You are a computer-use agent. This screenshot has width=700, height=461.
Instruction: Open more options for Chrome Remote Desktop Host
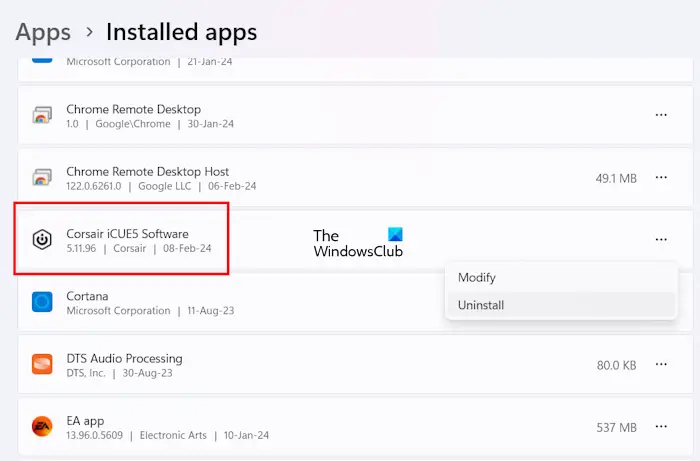click(x=661, y=178)
